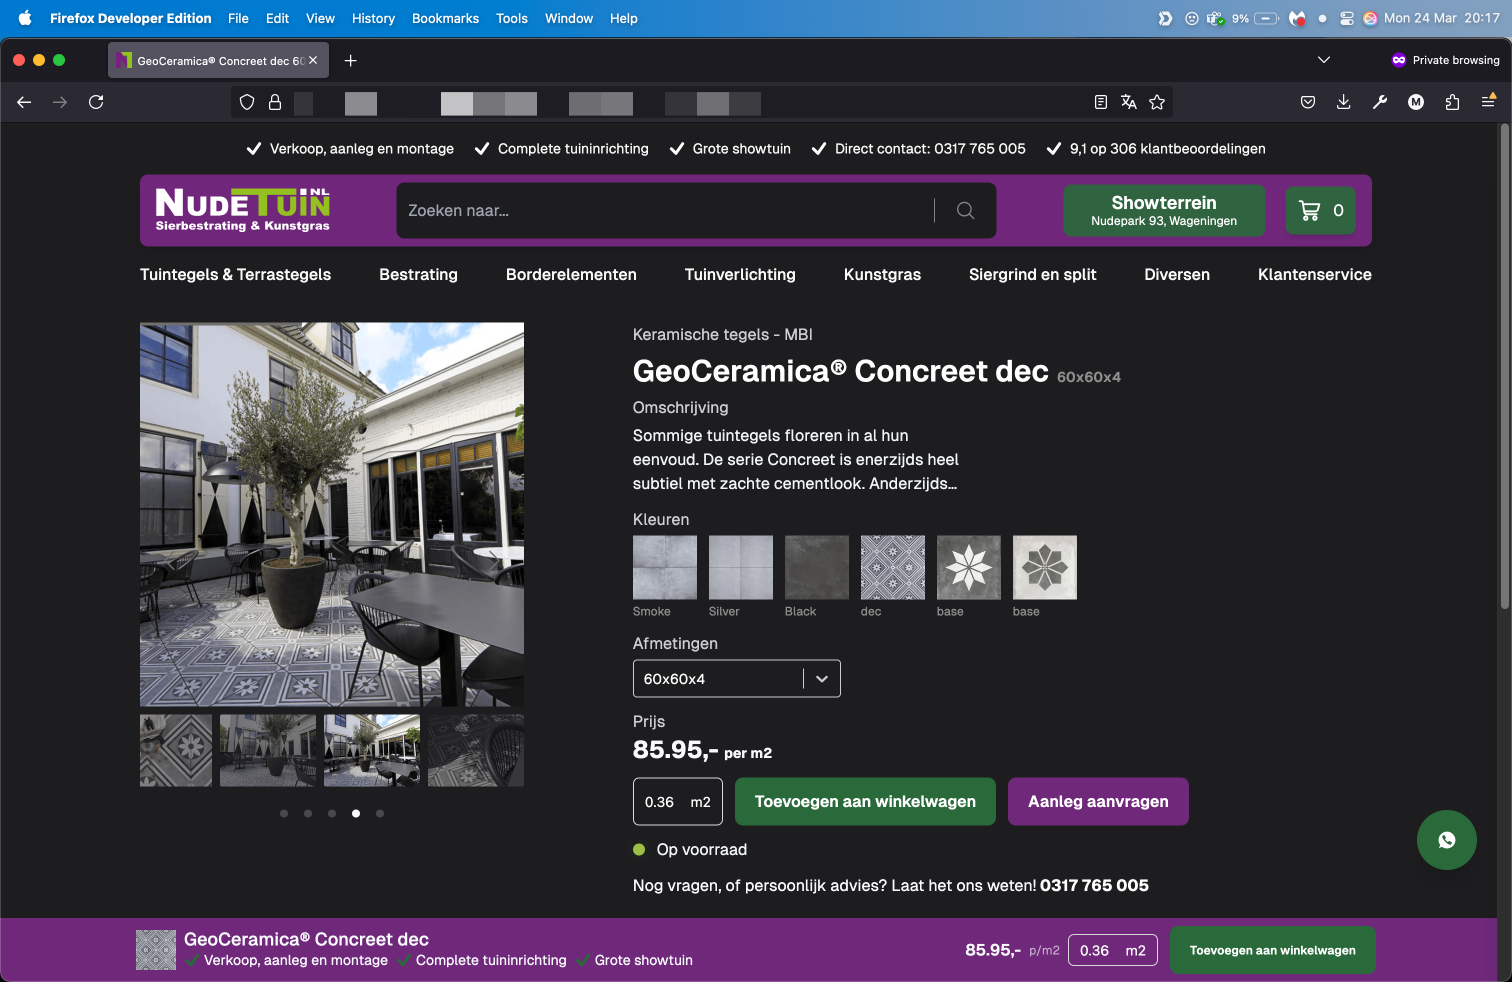The image size is (1512, 982).
Task: Open the Diversen category menu
Action: pos(1177,275)
